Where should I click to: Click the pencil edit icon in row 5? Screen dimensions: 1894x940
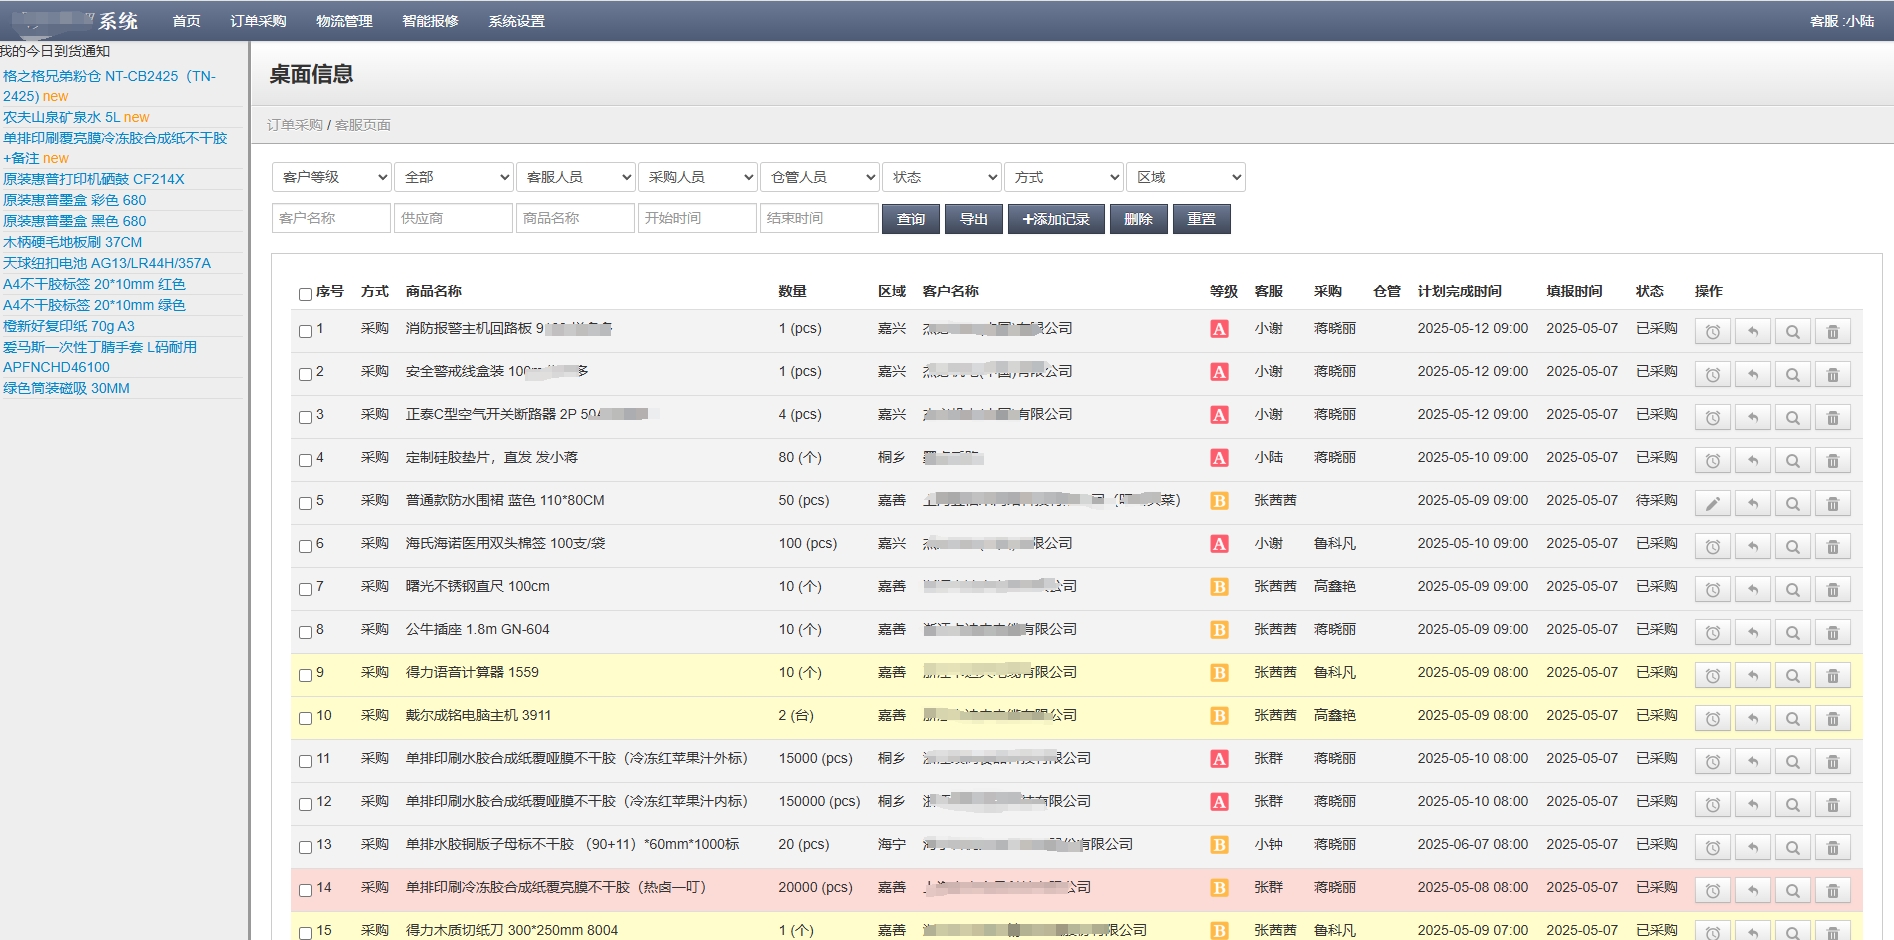coord(1712,504)
